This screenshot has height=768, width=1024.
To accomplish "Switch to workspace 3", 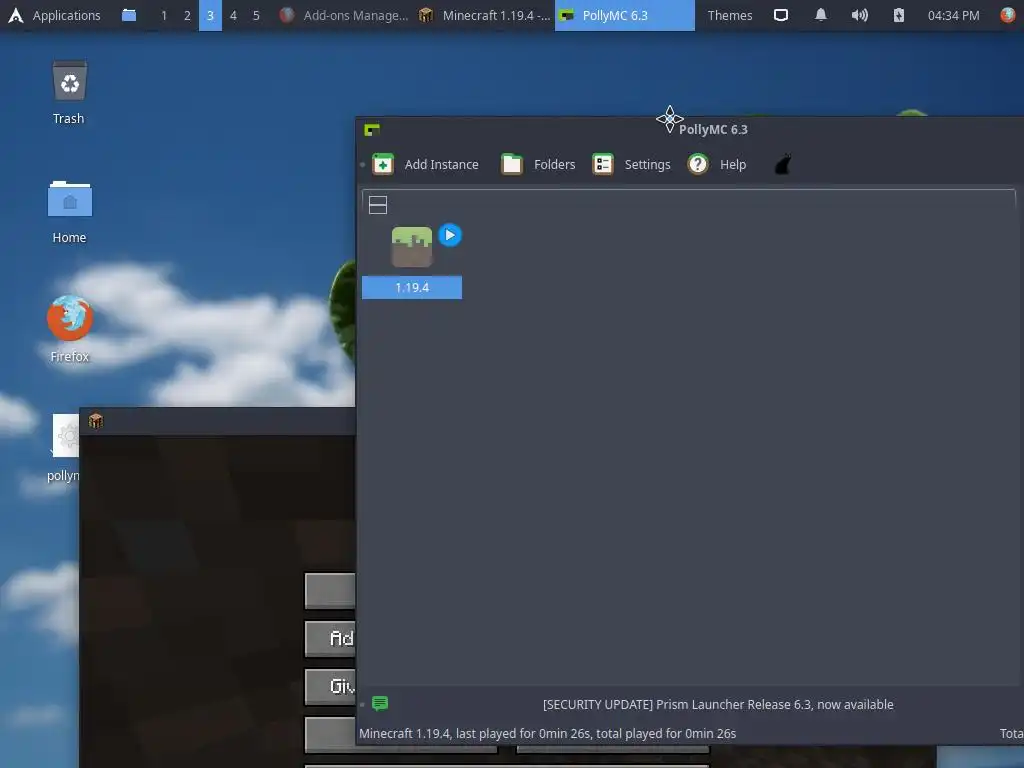I will (x=210, y=15).
